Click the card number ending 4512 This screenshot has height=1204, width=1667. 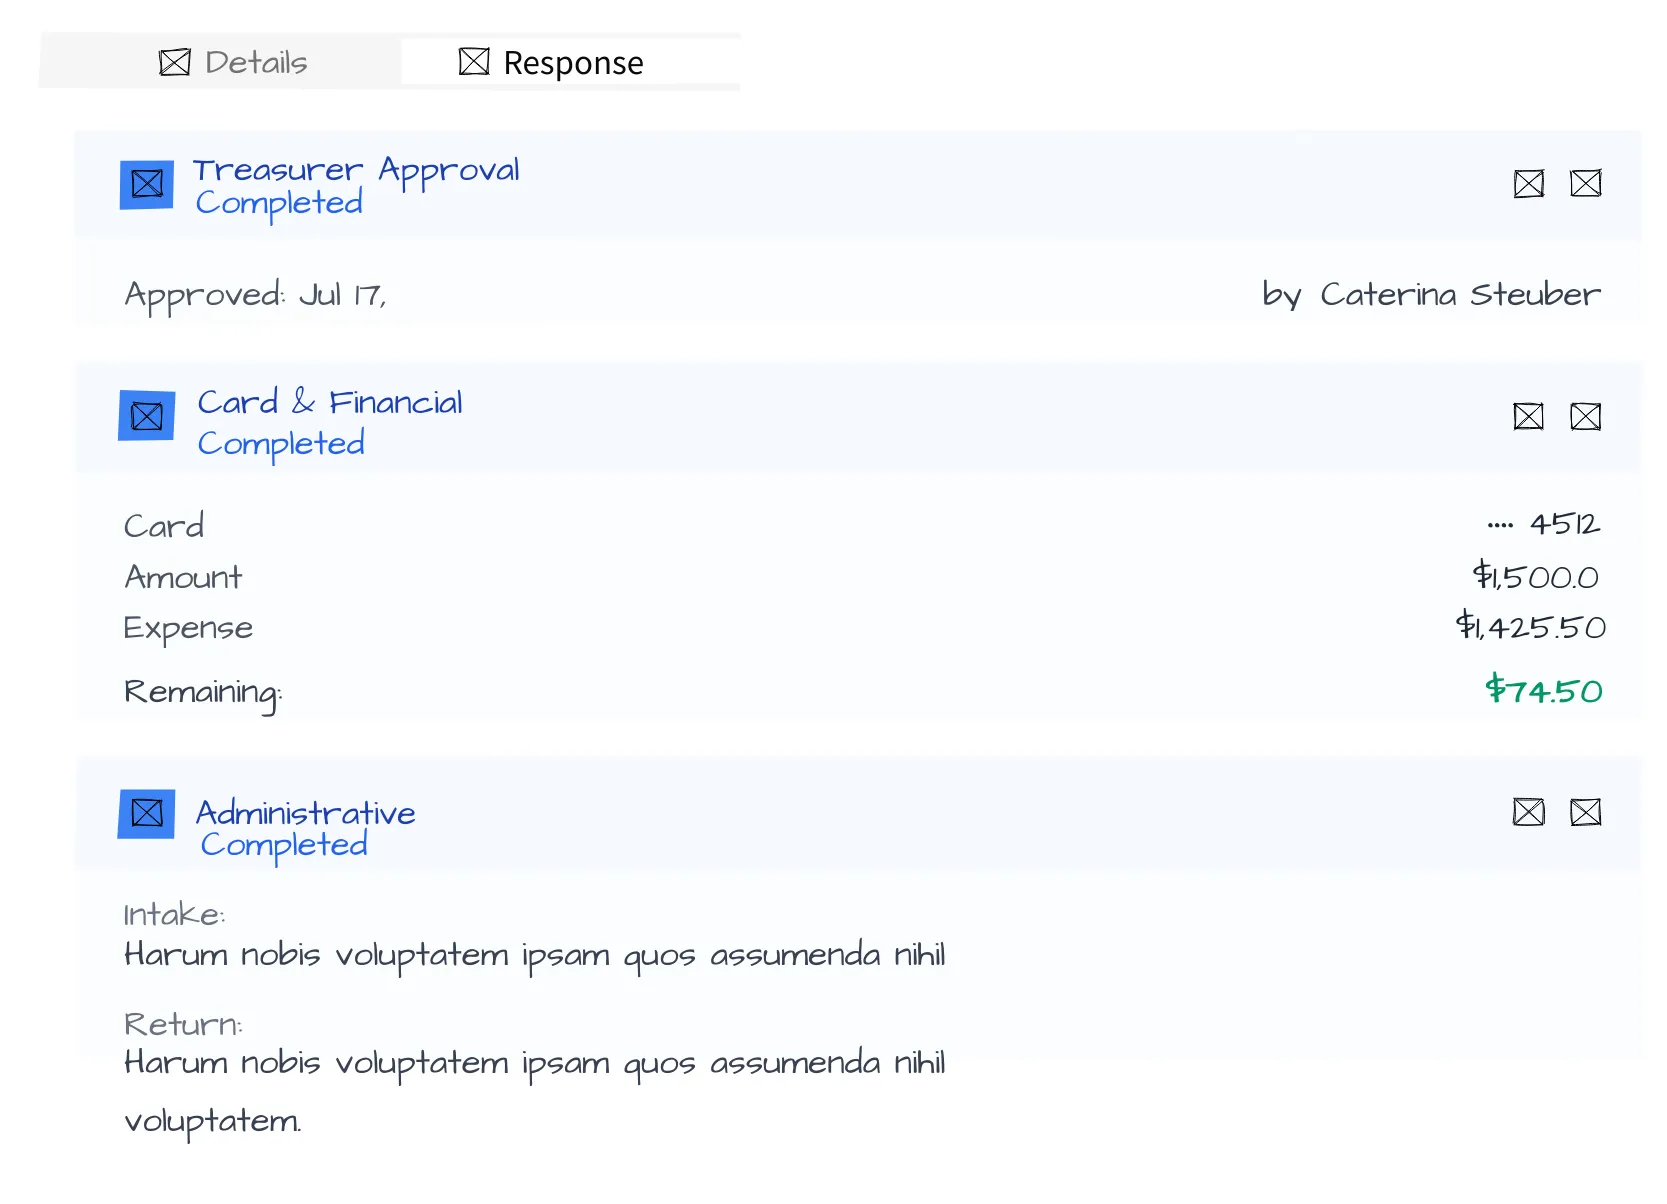[x=1546, y=524]
